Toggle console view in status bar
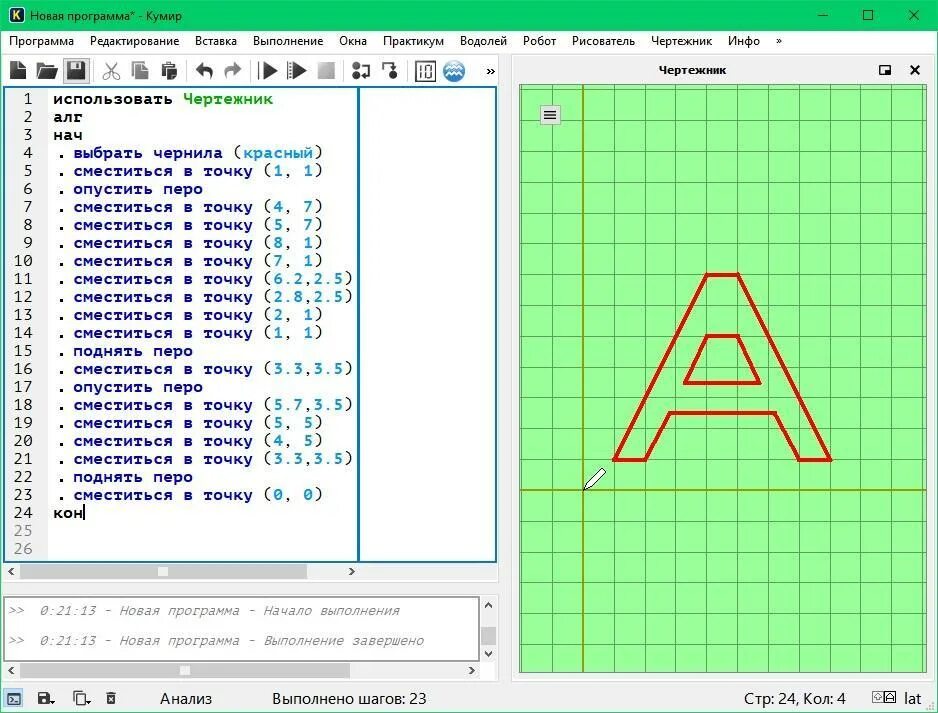This screenshot has width=938, height=713. click(14, 698)
